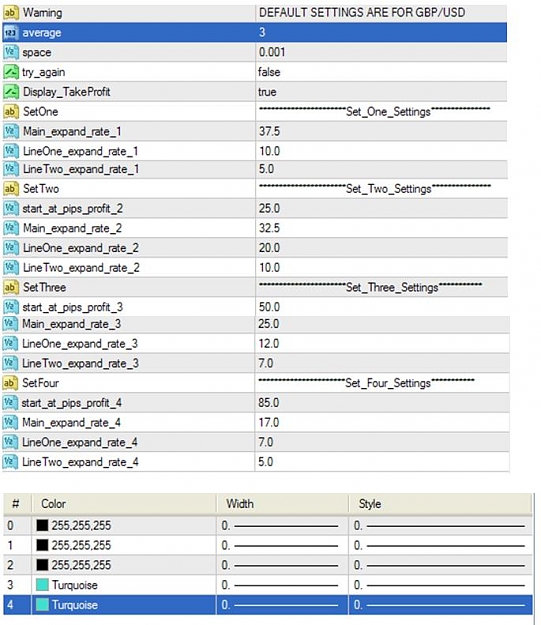The image size is (541, 625).
Task: Edit the start_at_pips_profit_3 value 50.0
Action: point(381,307)
